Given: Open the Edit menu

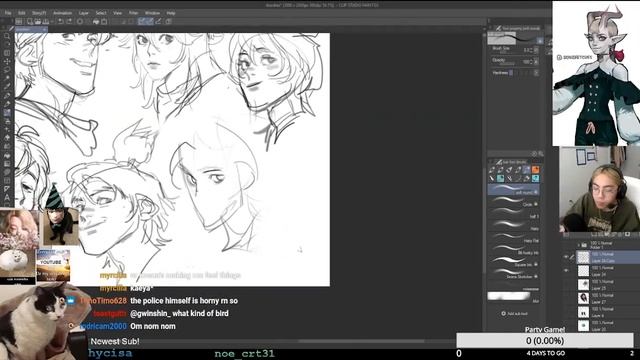Looking at the screenshot, I should (22, 13).
